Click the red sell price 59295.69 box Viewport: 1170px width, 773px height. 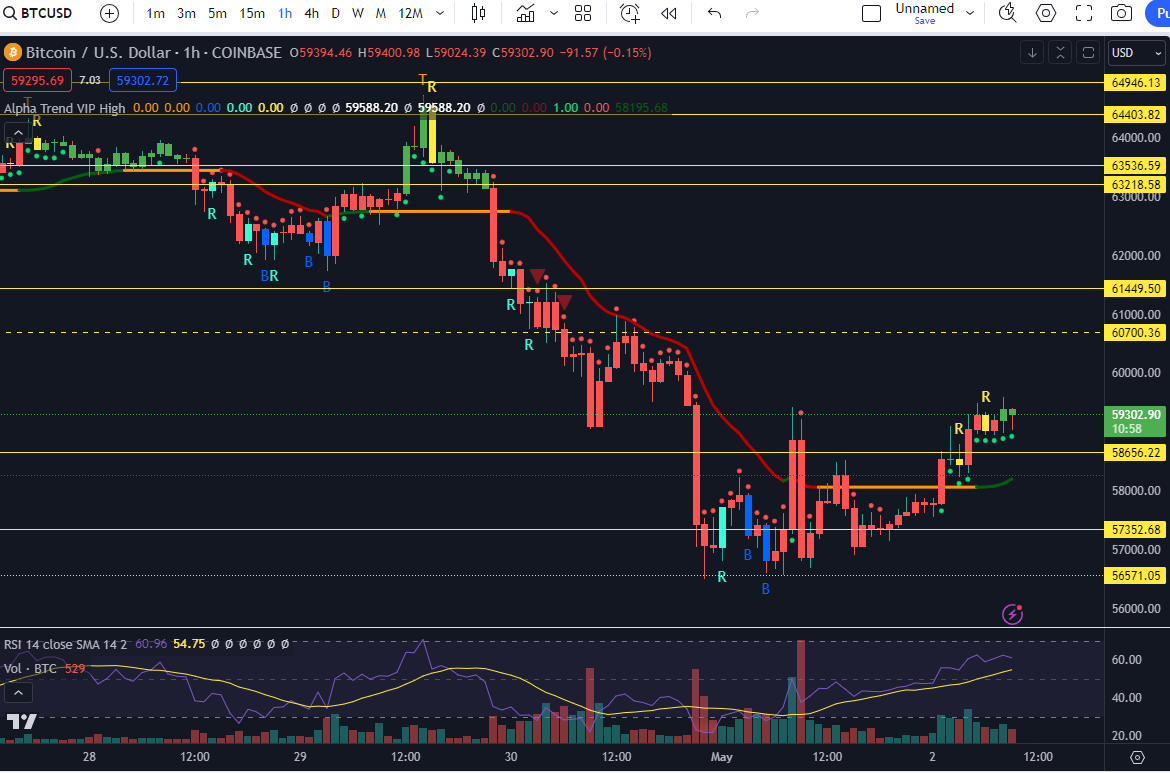[x=37, y=80]
